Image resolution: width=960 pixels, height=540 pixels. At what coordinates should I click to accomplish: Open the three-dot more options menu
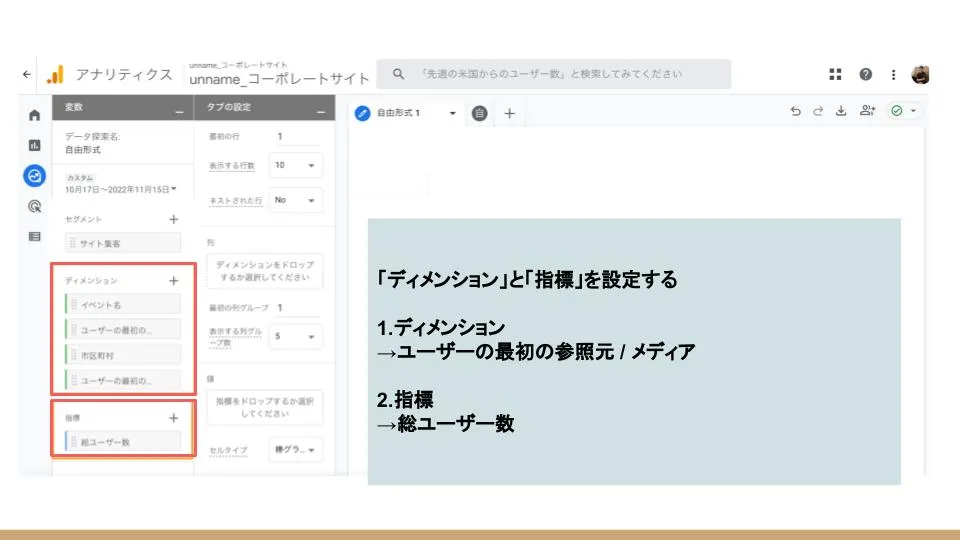point(893,75)
